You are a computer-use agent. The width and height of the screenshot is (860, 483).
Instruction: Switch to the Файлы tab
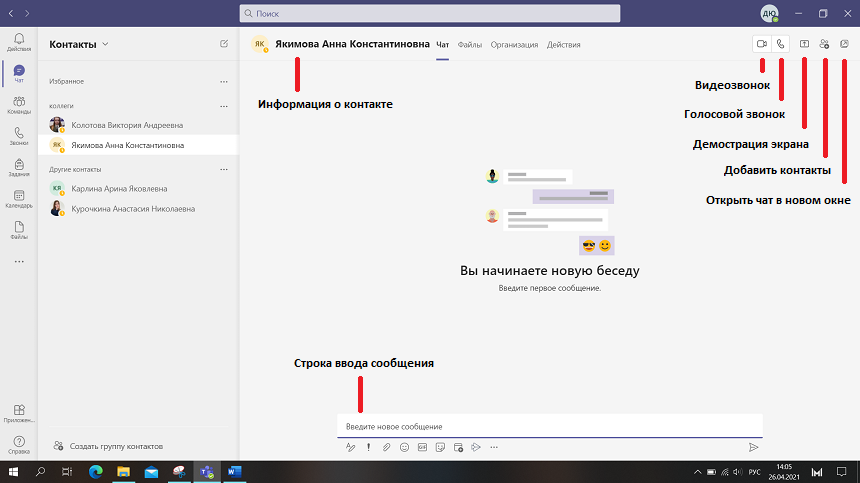point(470,45)
